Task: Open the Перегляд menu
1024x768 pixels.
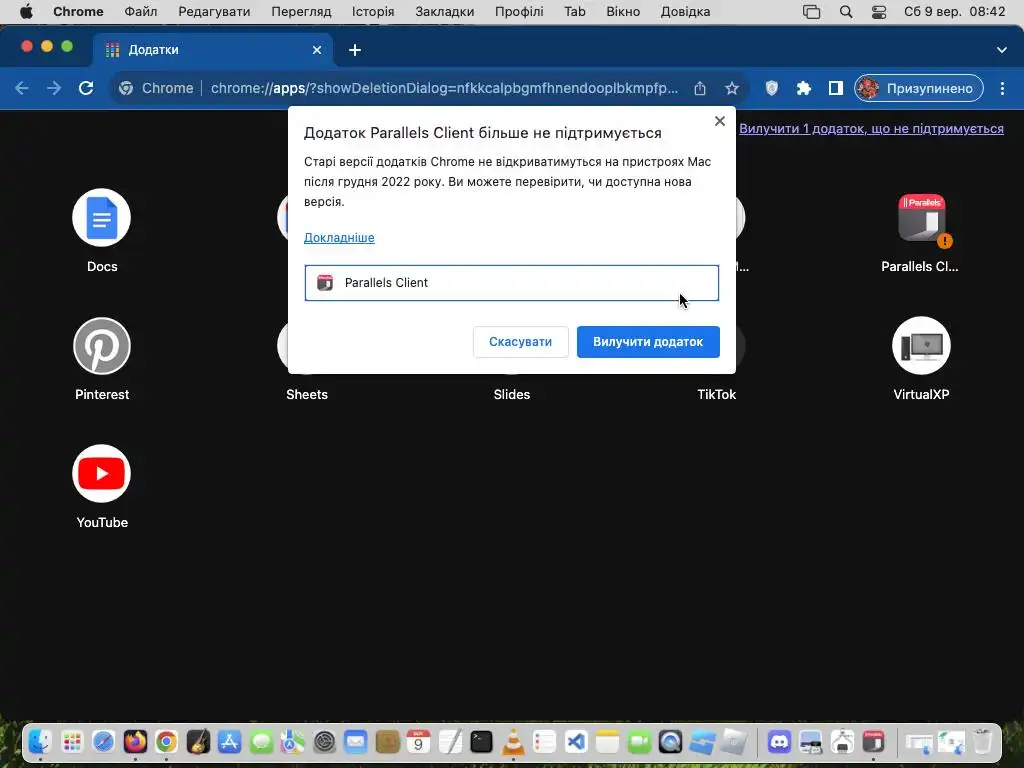Action: tap(301, 12)
